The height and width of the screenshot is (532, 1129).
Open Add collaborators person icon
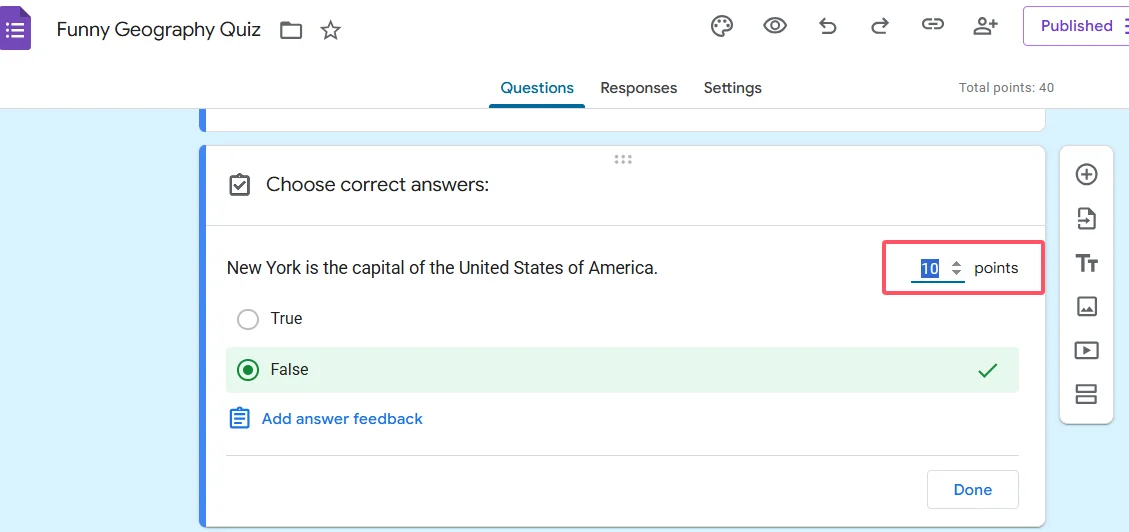[985, 27]
